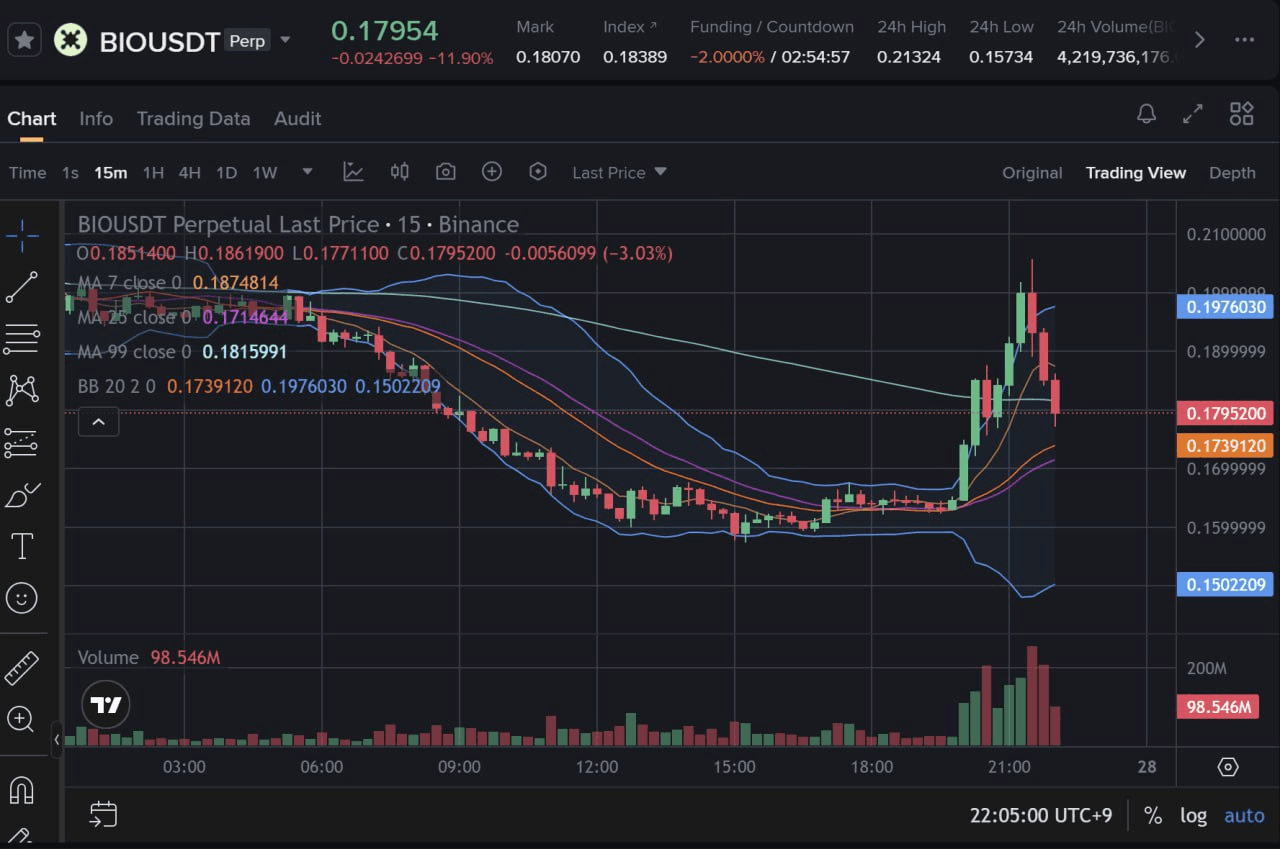
Task: Open price scale settings gear icon
Action: coord(1228,767)
